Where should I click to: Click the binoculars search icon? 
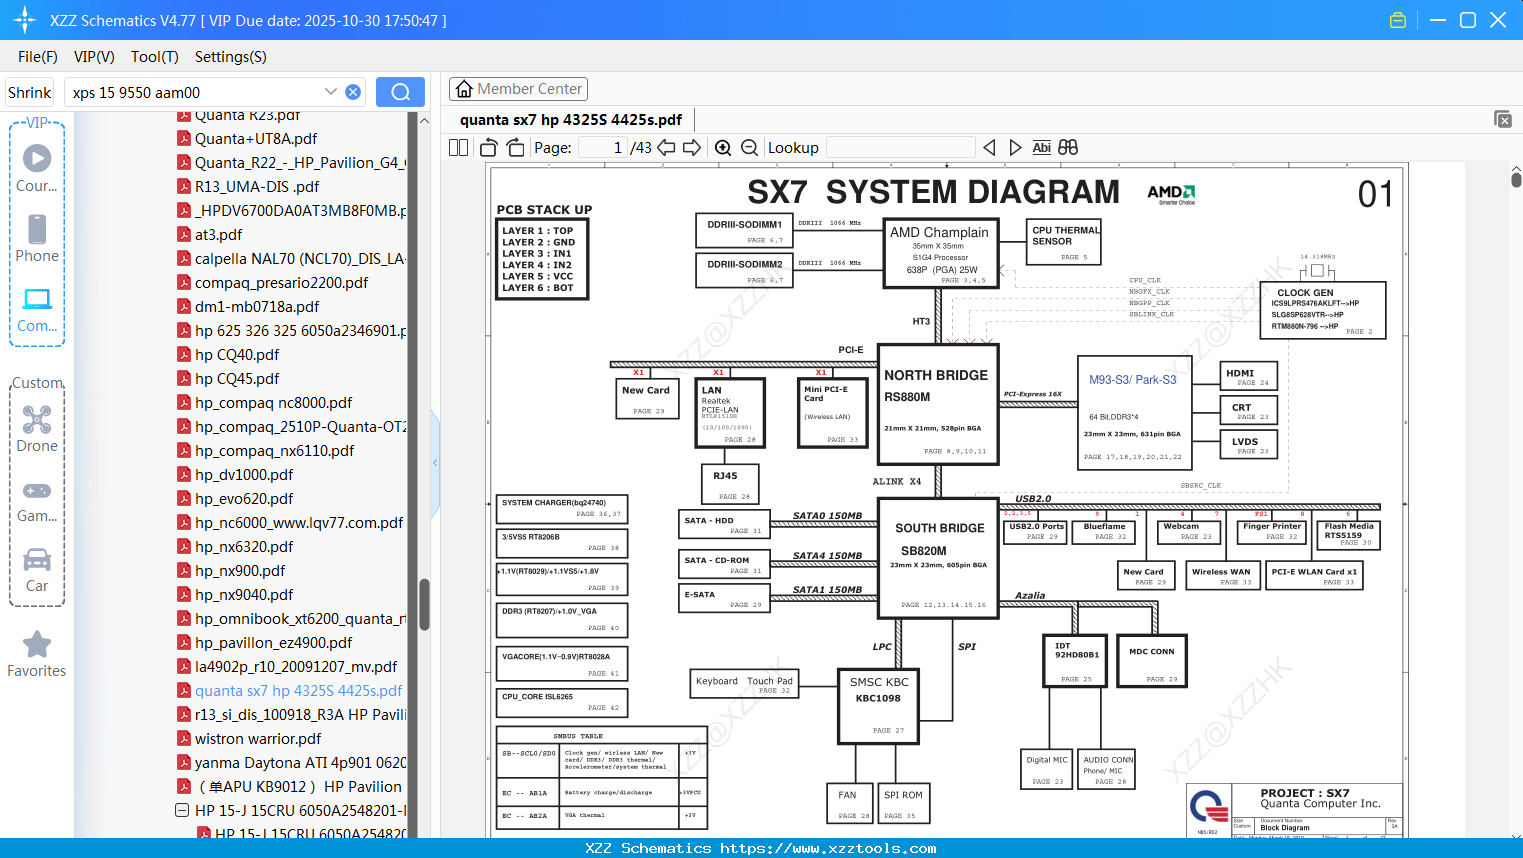(x=1068, y=147)
